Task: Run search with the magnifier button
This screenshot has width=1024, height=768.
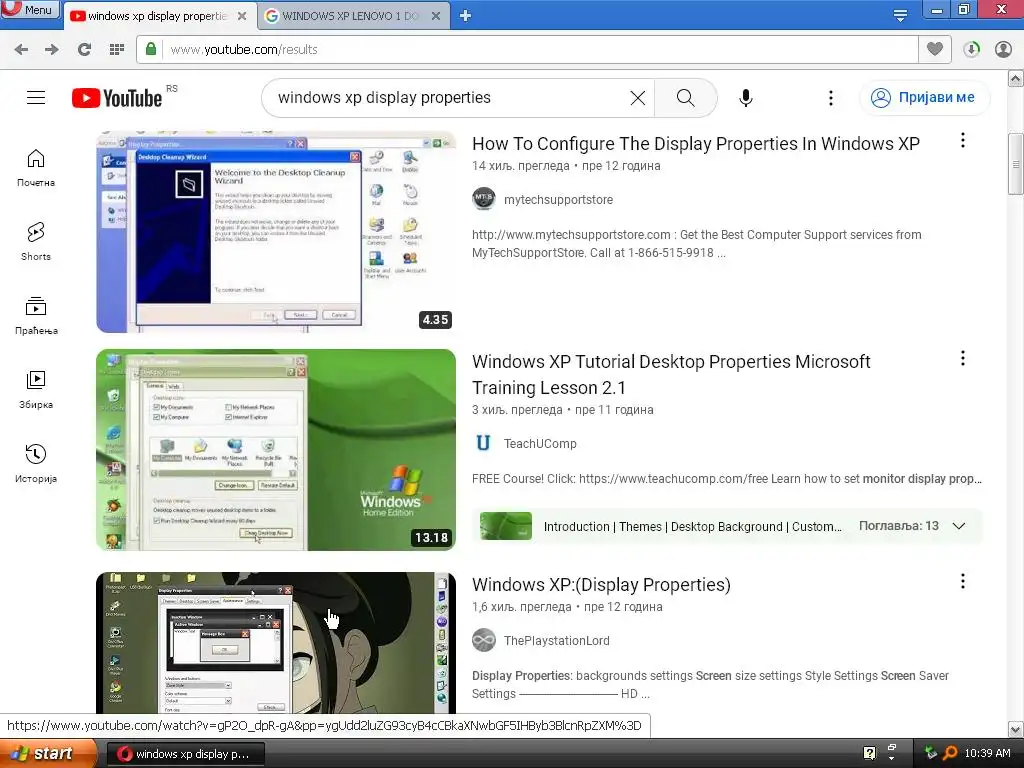Action: click(686, 98)
